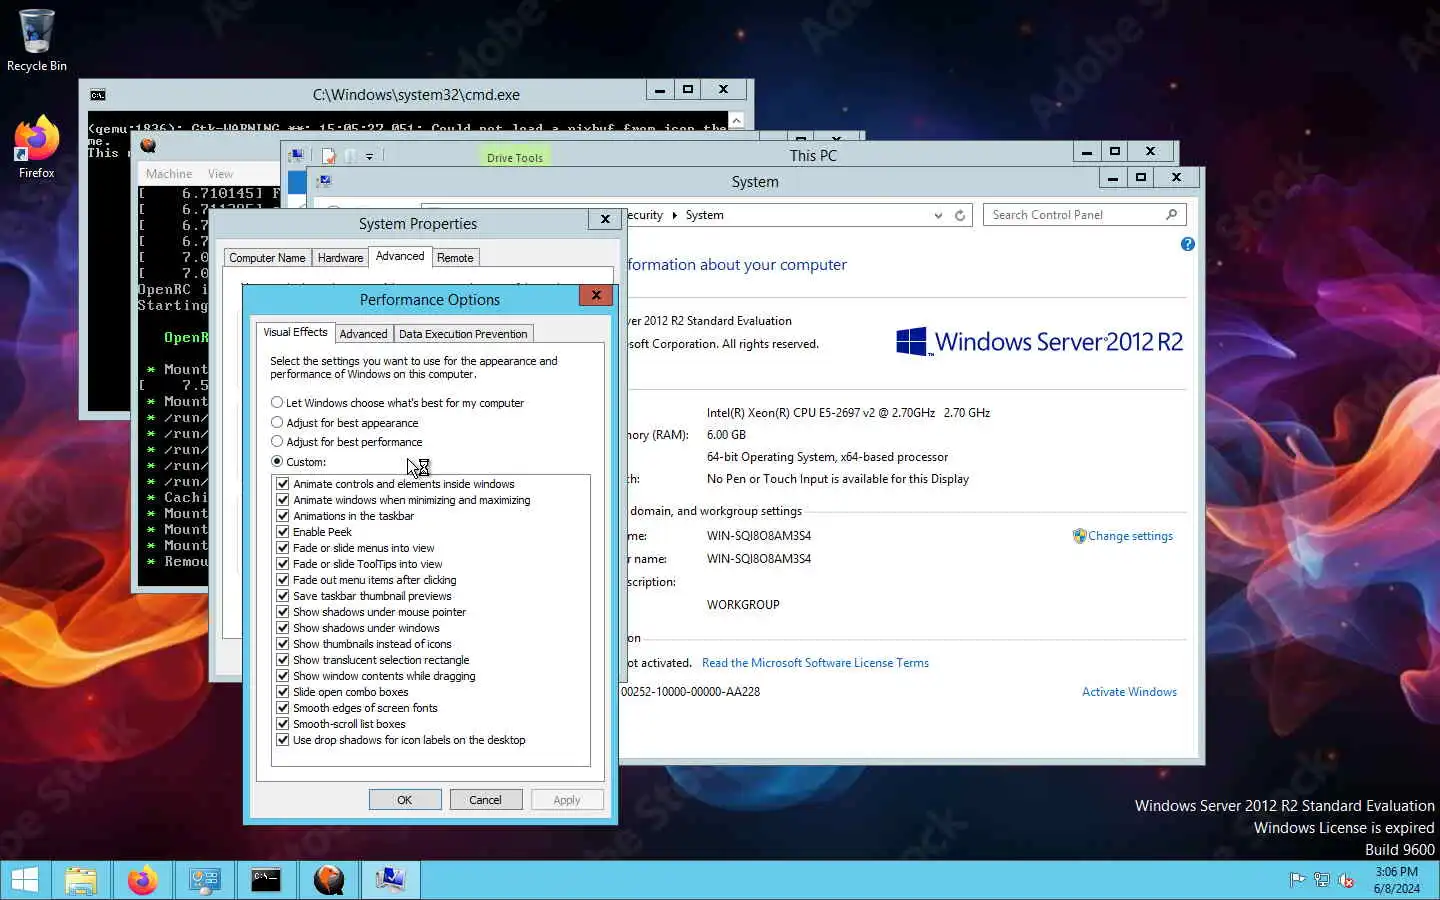1440x900 pixels.
Task: Click Properties icon in This PC quick toolbar
Action: (x=328, y=155)
